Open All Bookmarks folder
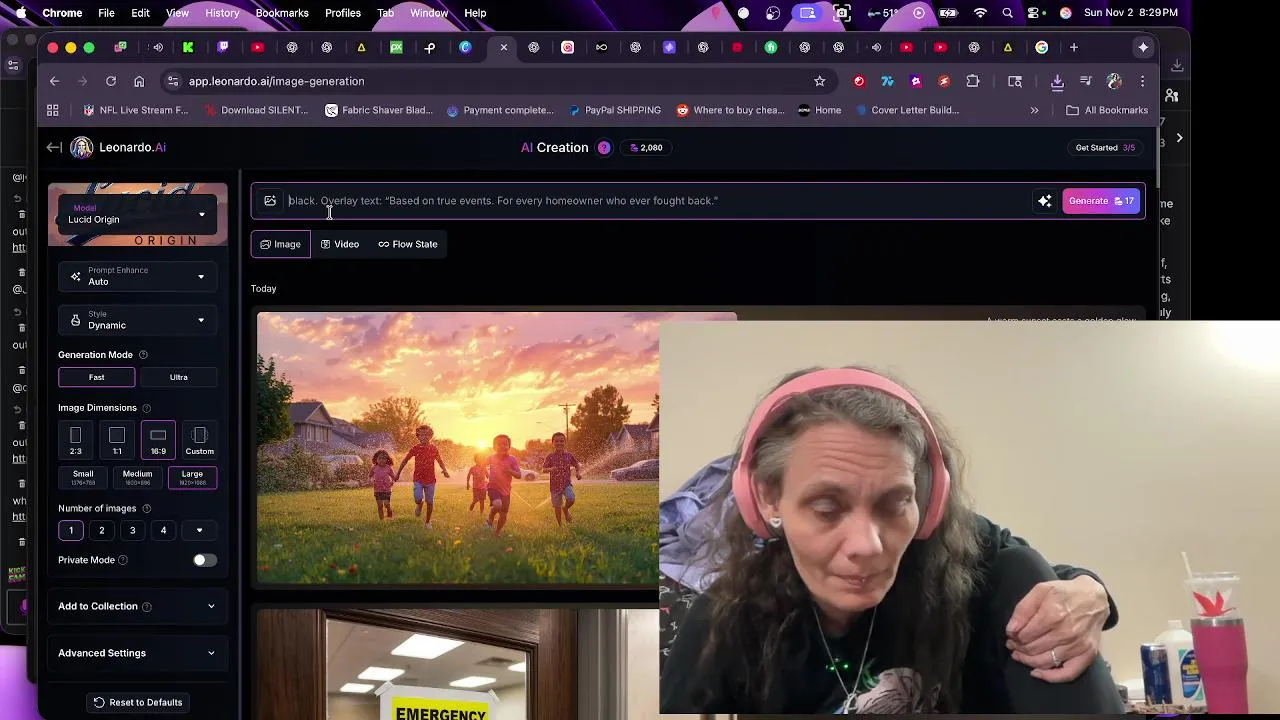Image resolution: width=1280 pixels, height=720 pixels. (x=1107, y=110)
